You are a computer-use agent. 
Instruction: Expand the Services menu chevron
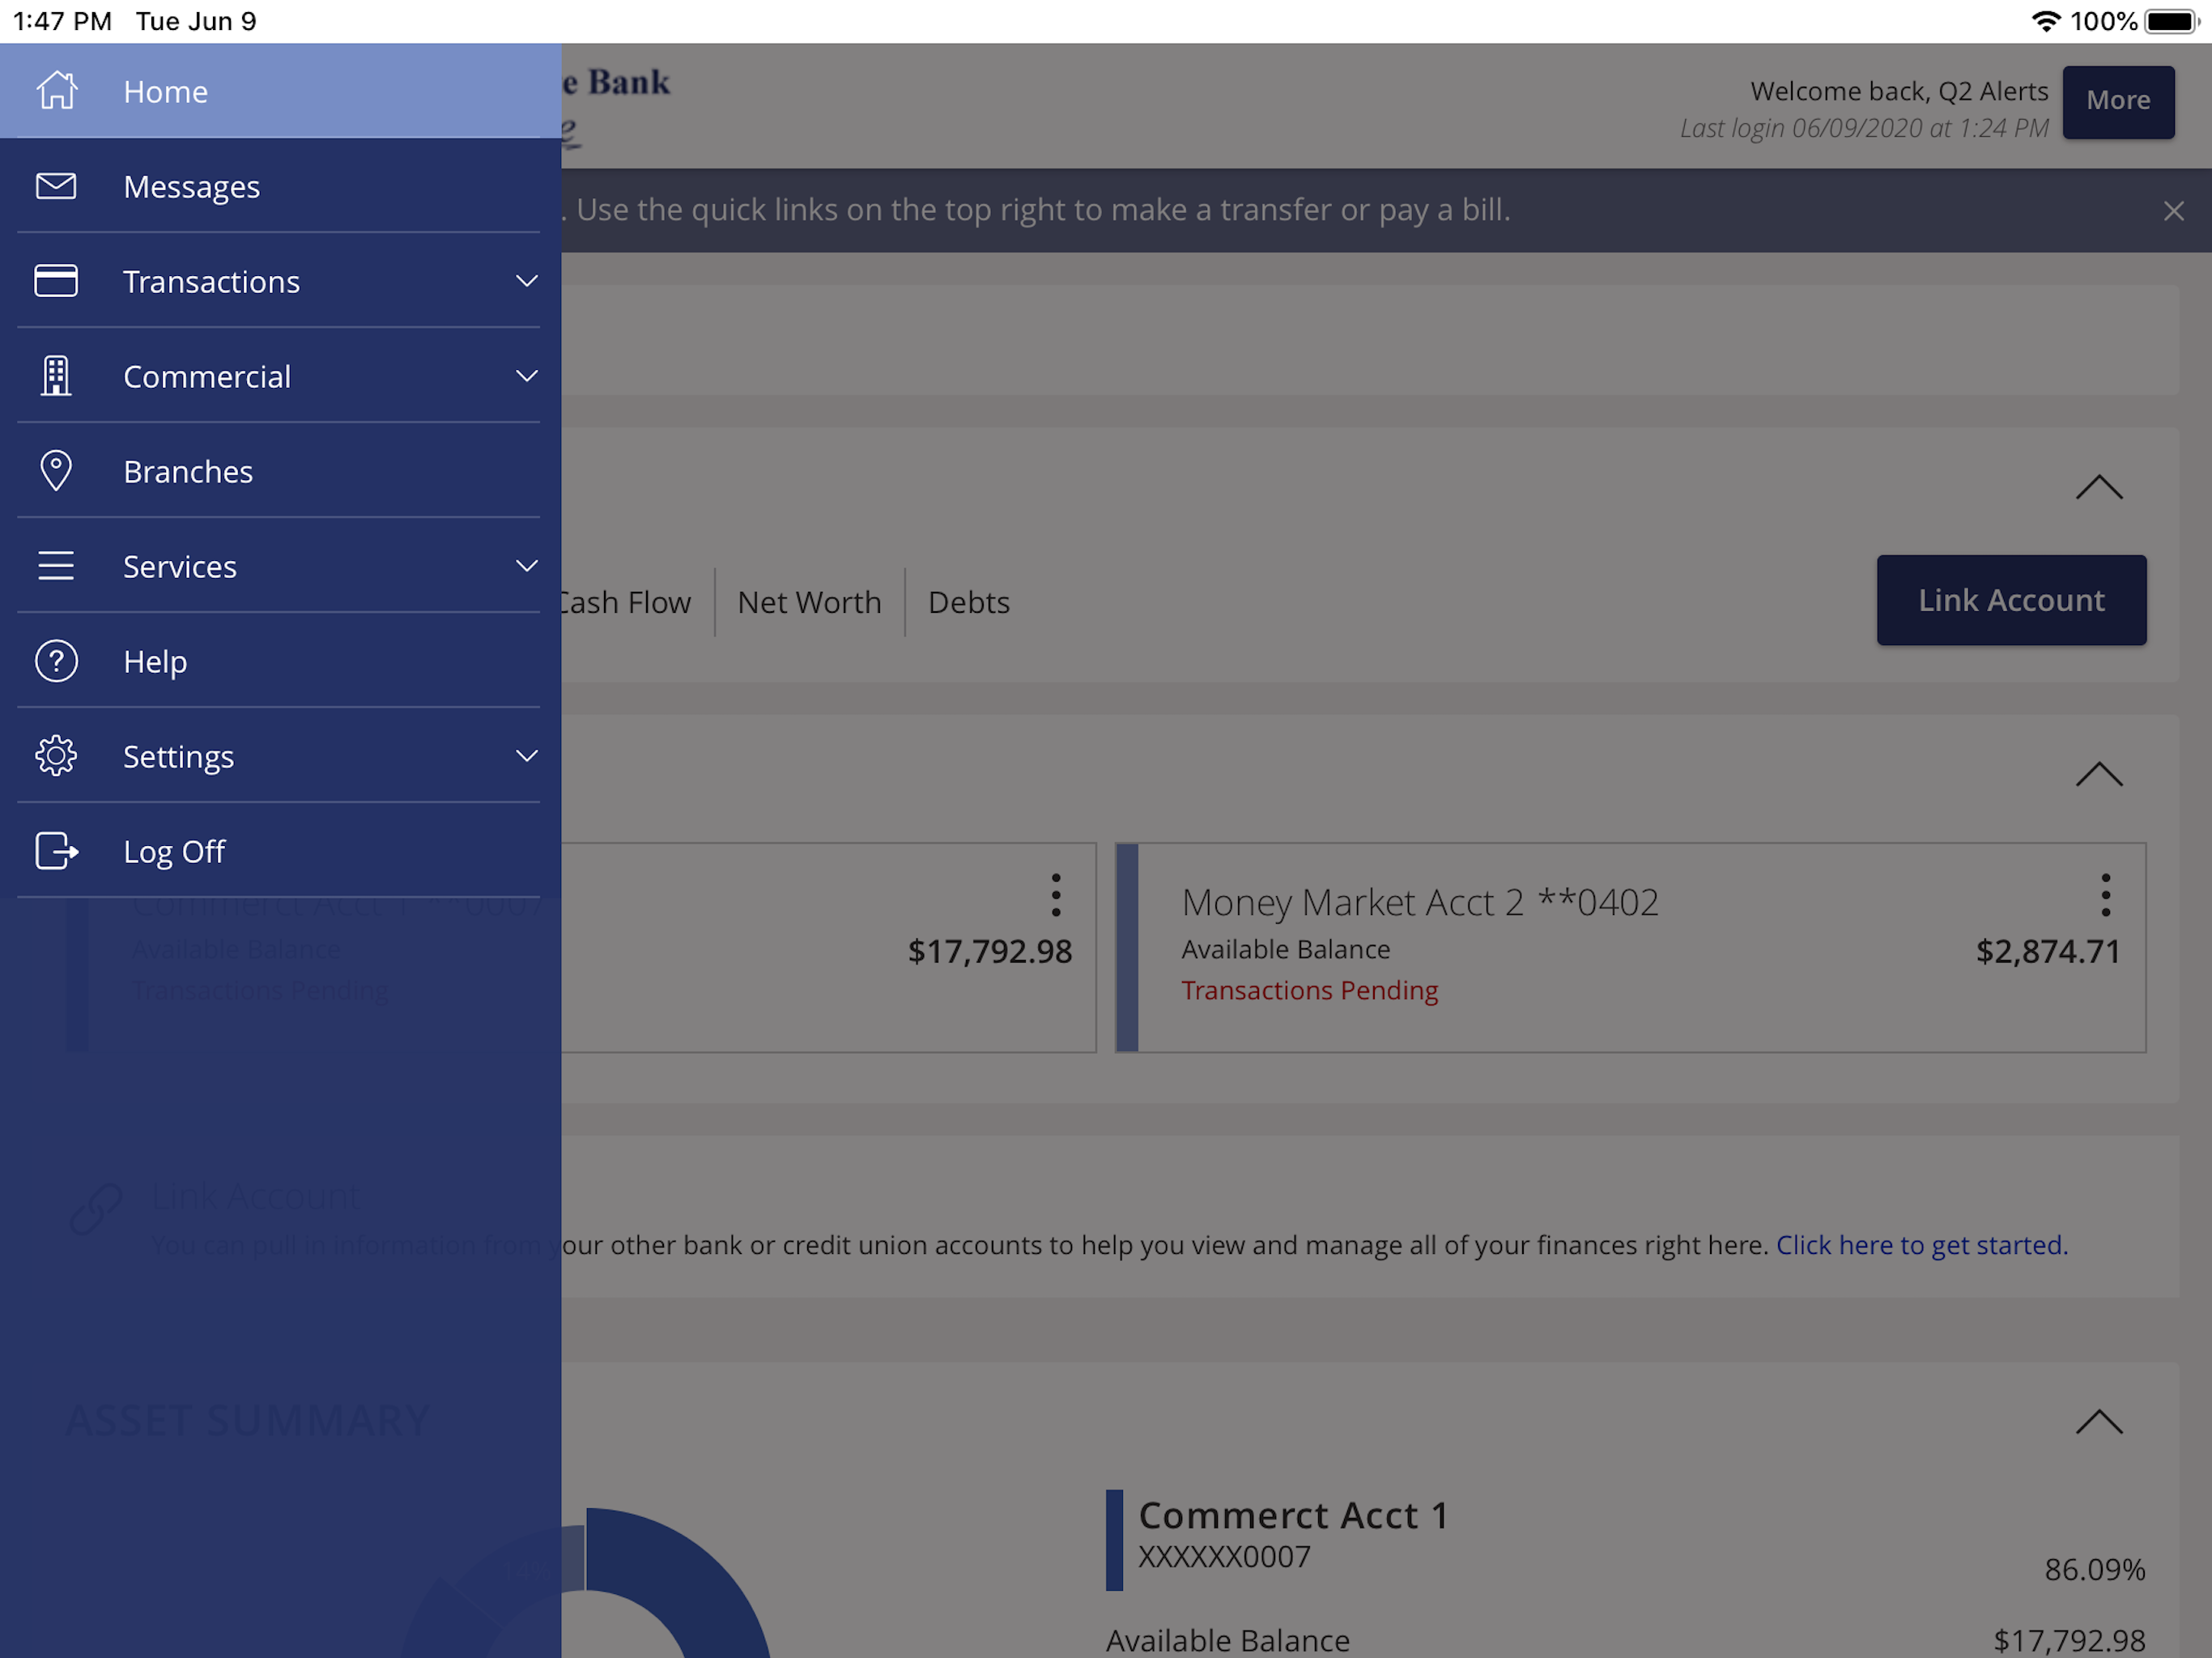(x=527, y=566)
